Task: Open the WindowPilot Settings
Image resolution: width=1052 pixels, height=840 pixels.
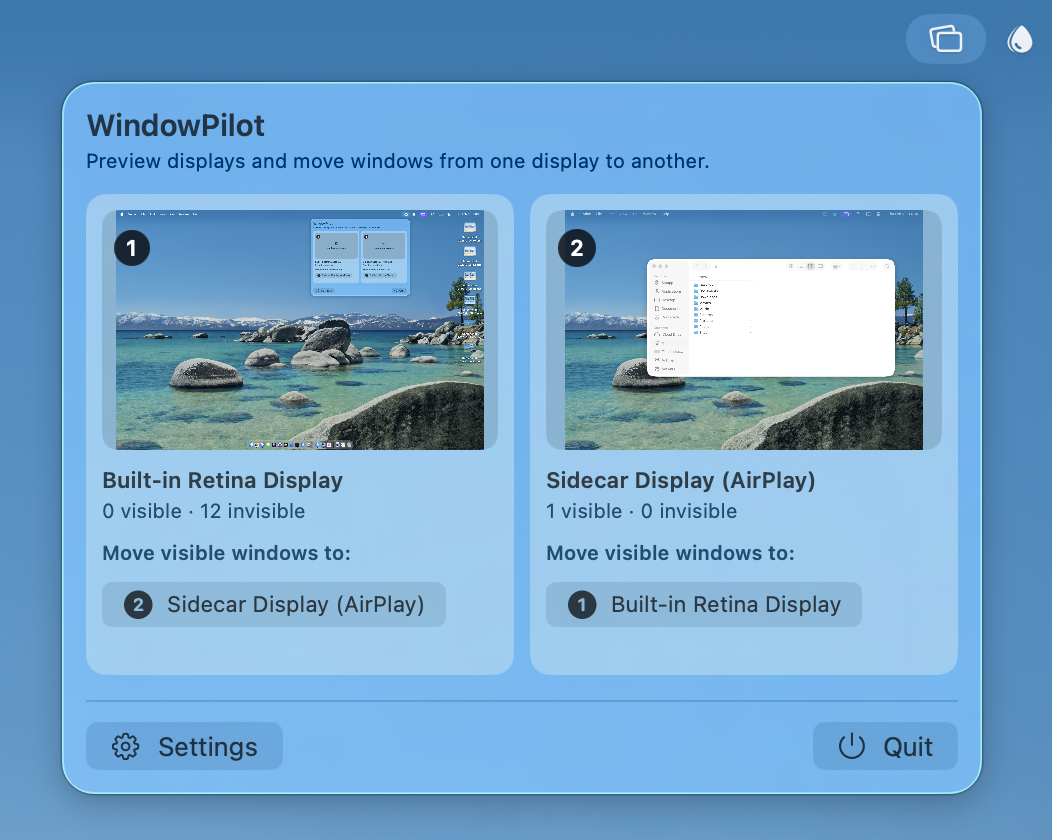Action: point(184,746)
